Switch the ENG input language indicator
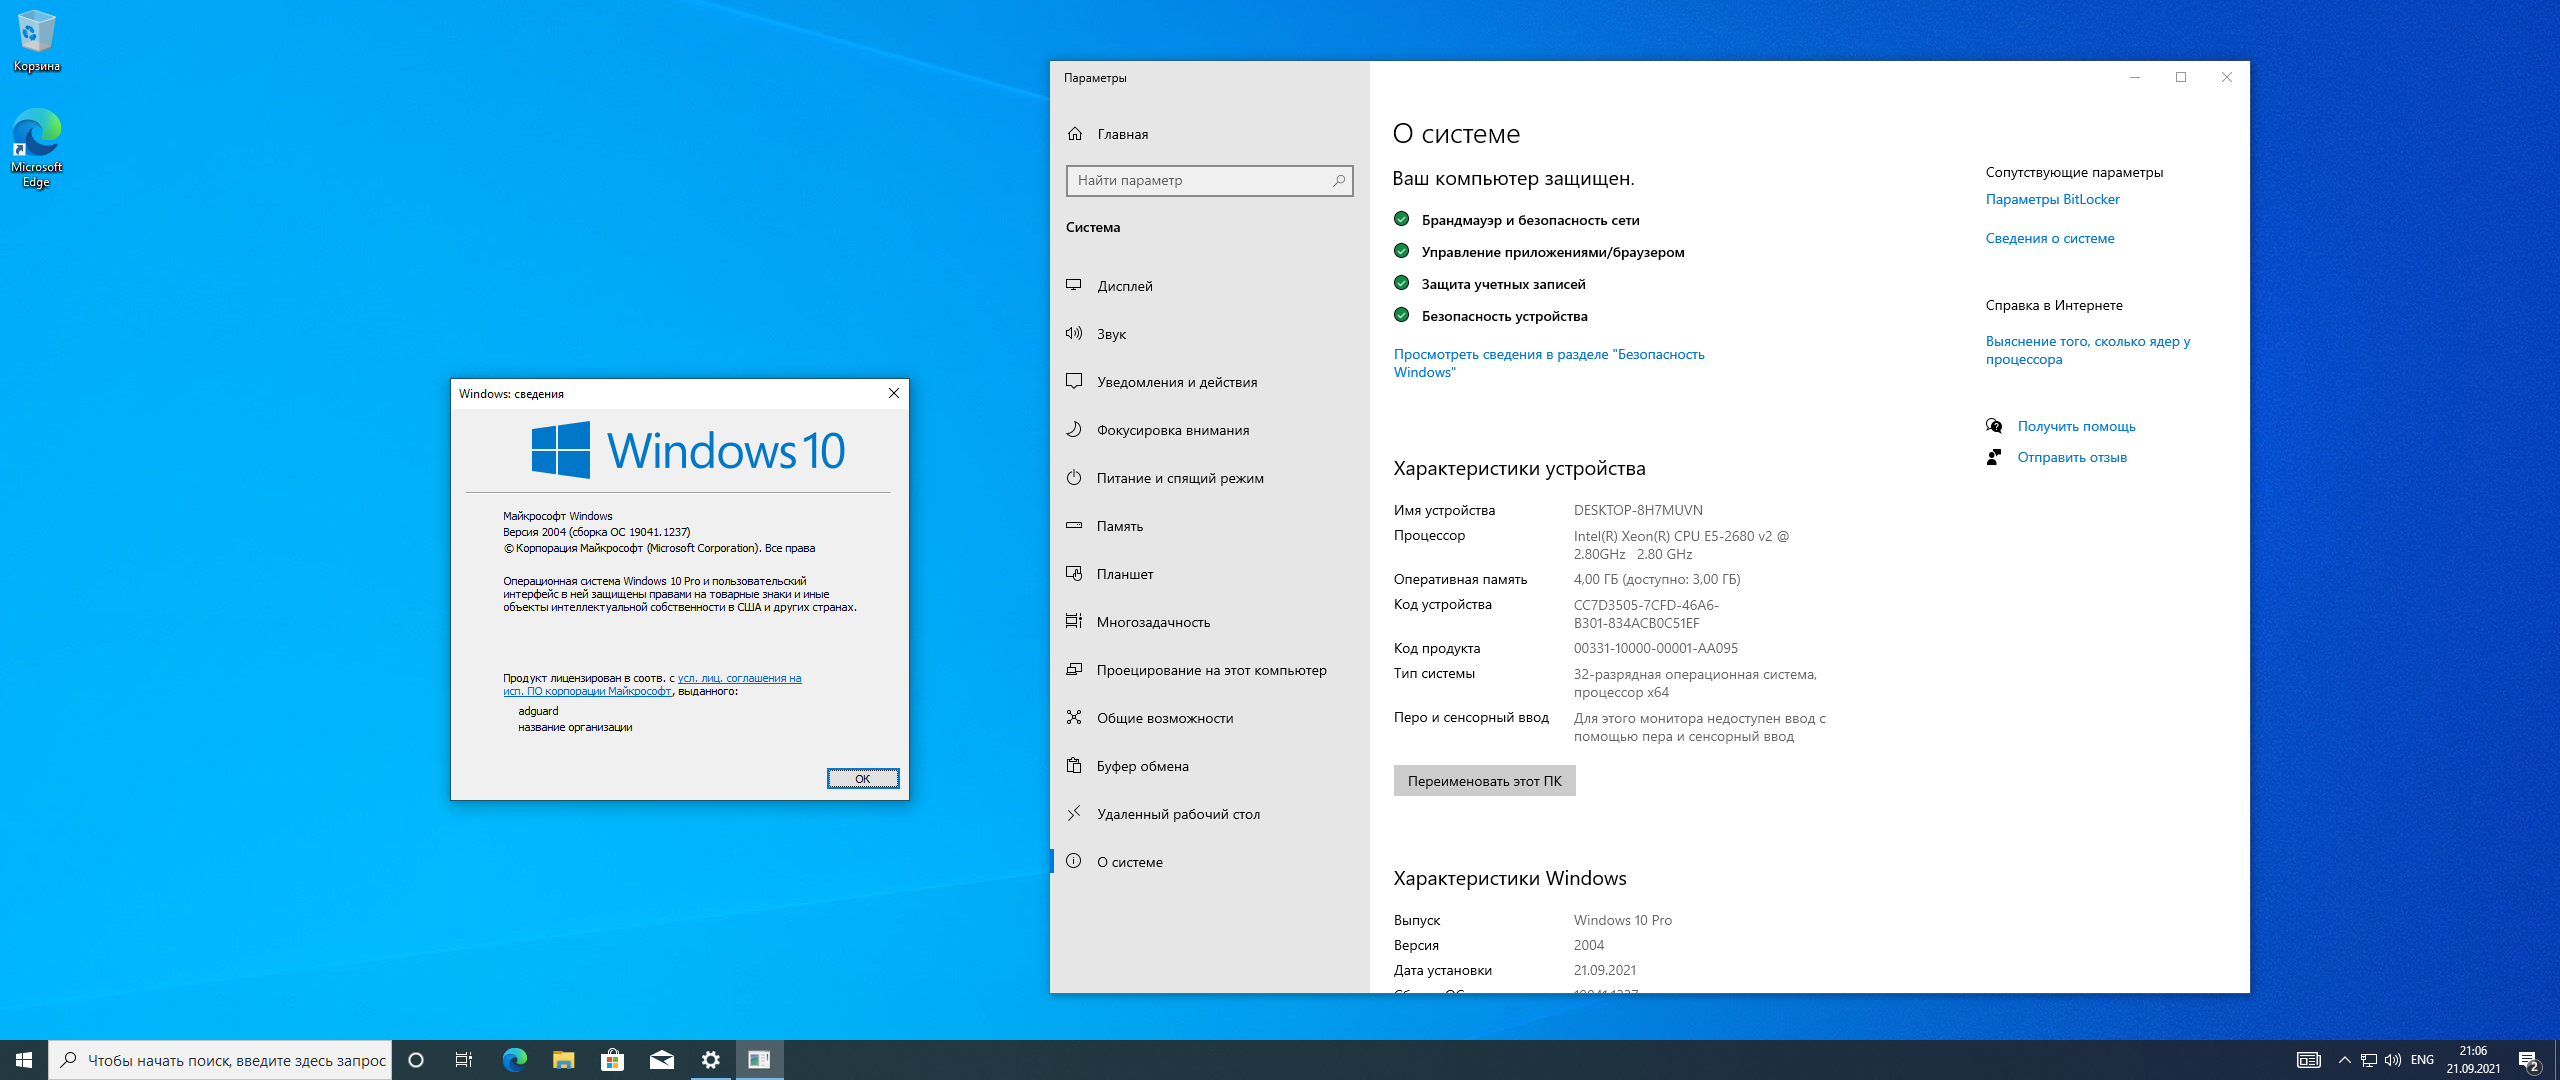The width and height of the screenshot is (2560, 1080). [2422, 1060]
